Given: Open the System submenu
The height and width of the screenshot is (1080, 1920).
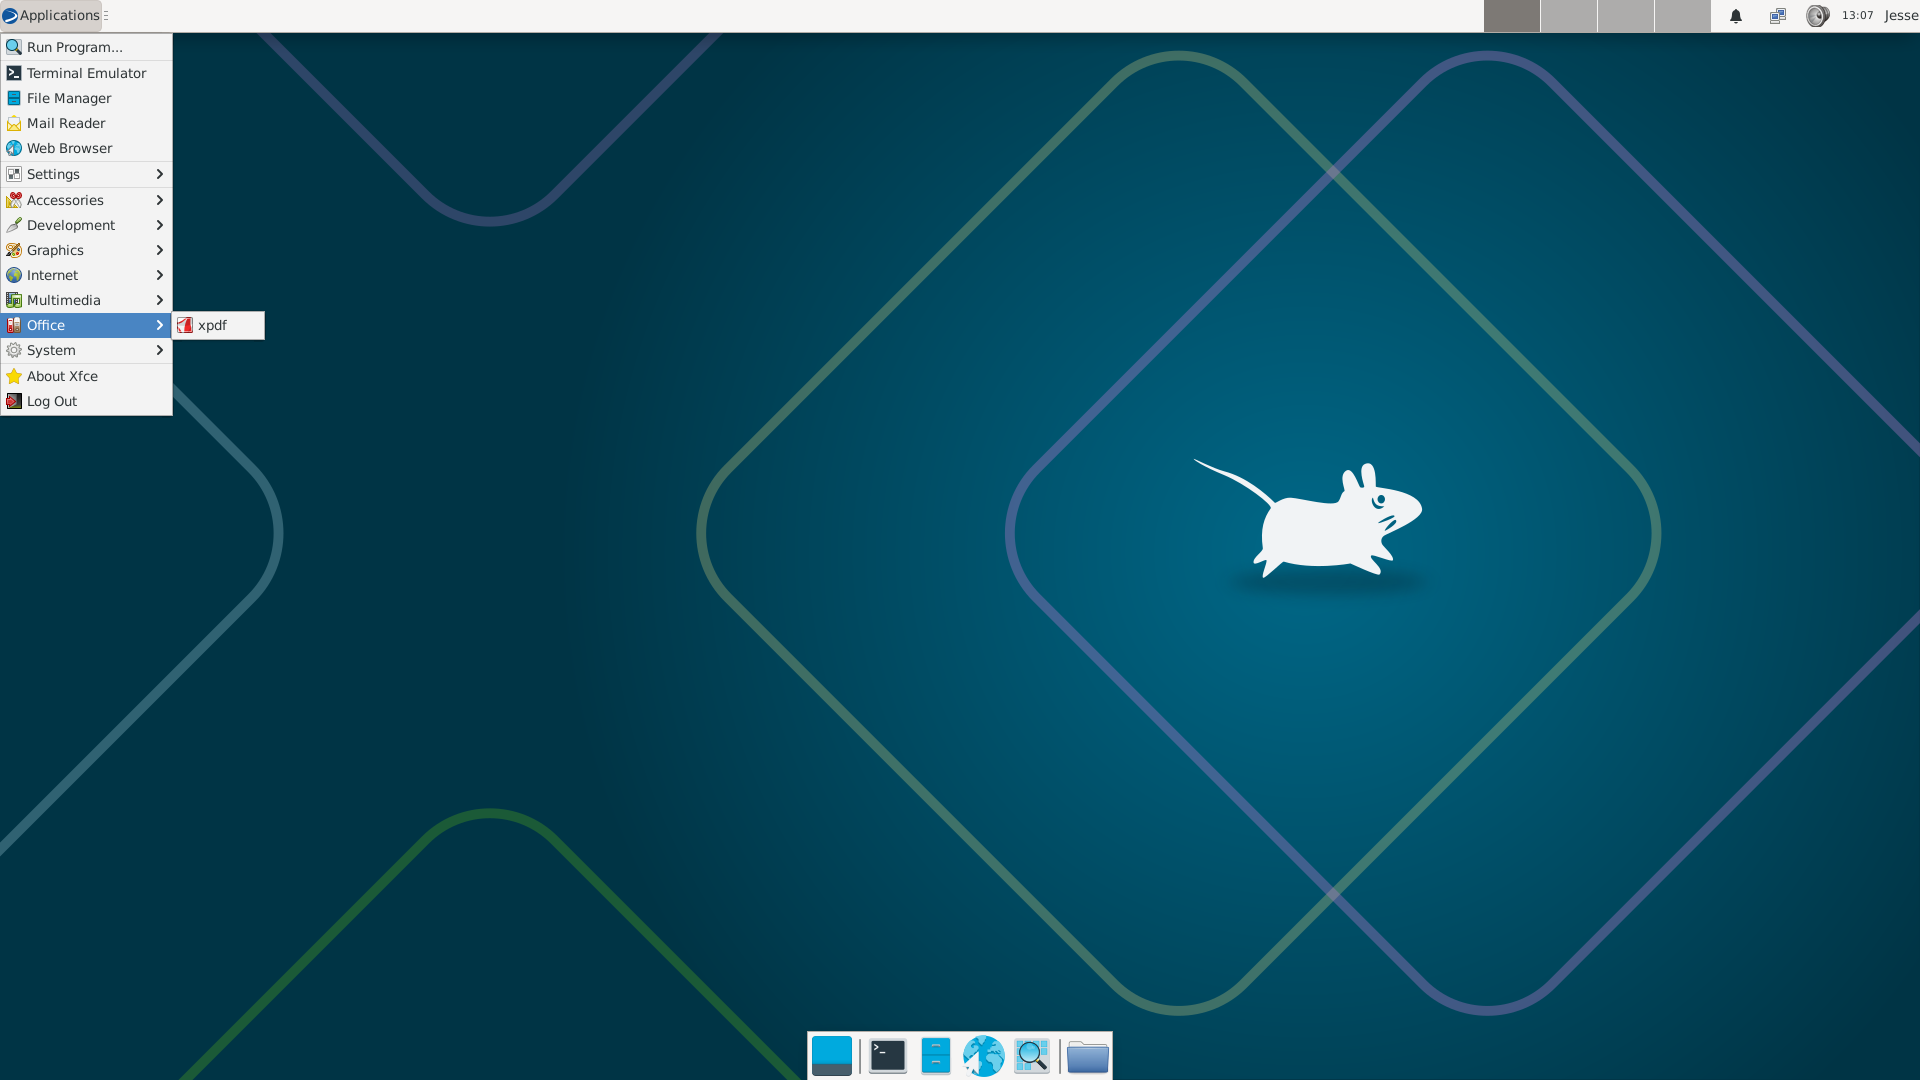Looking at the screenshot, I should point(86,350).
